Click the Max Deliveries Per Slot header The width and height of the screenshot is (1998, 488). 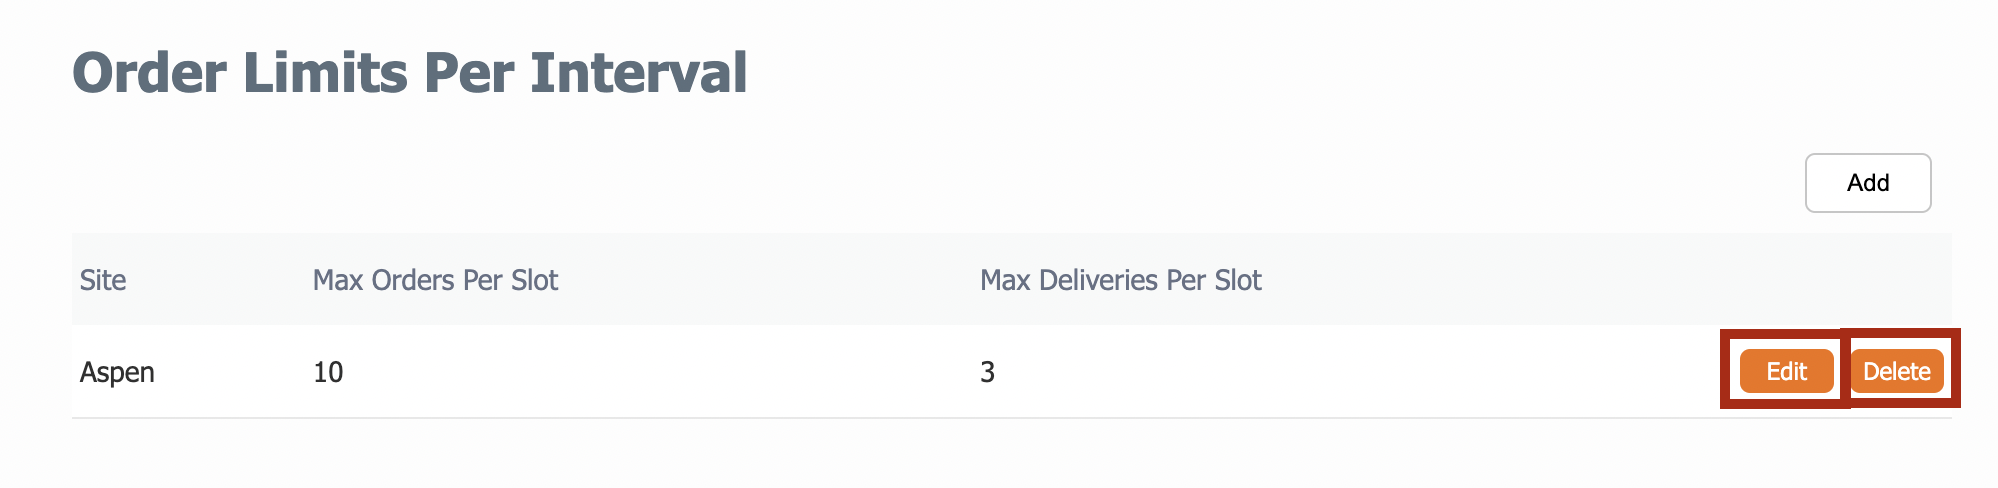point(1121,280)
